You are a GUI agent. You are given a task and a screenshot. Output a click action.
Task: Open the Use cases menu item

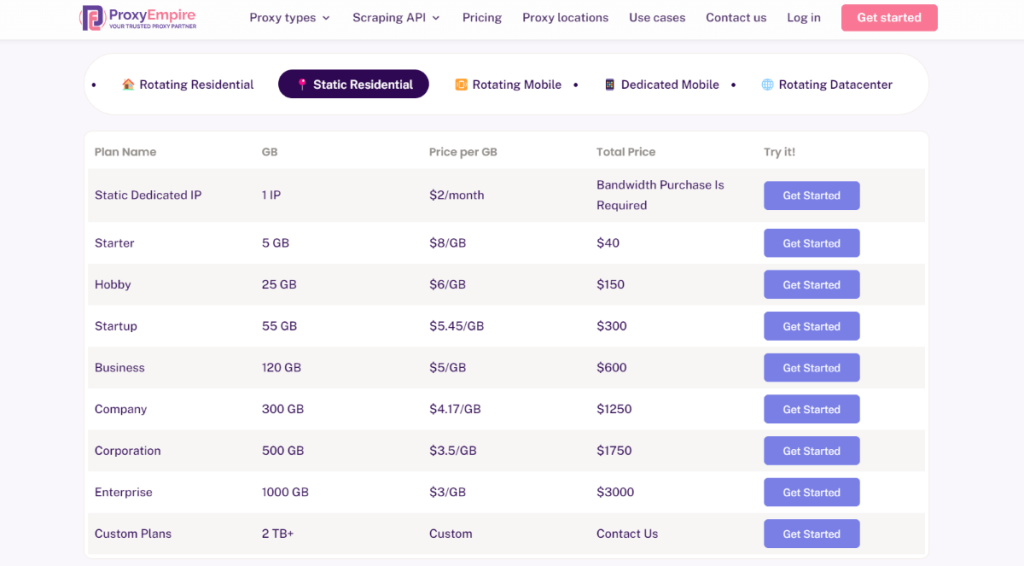pyautogui.click(x=657, y=18)
